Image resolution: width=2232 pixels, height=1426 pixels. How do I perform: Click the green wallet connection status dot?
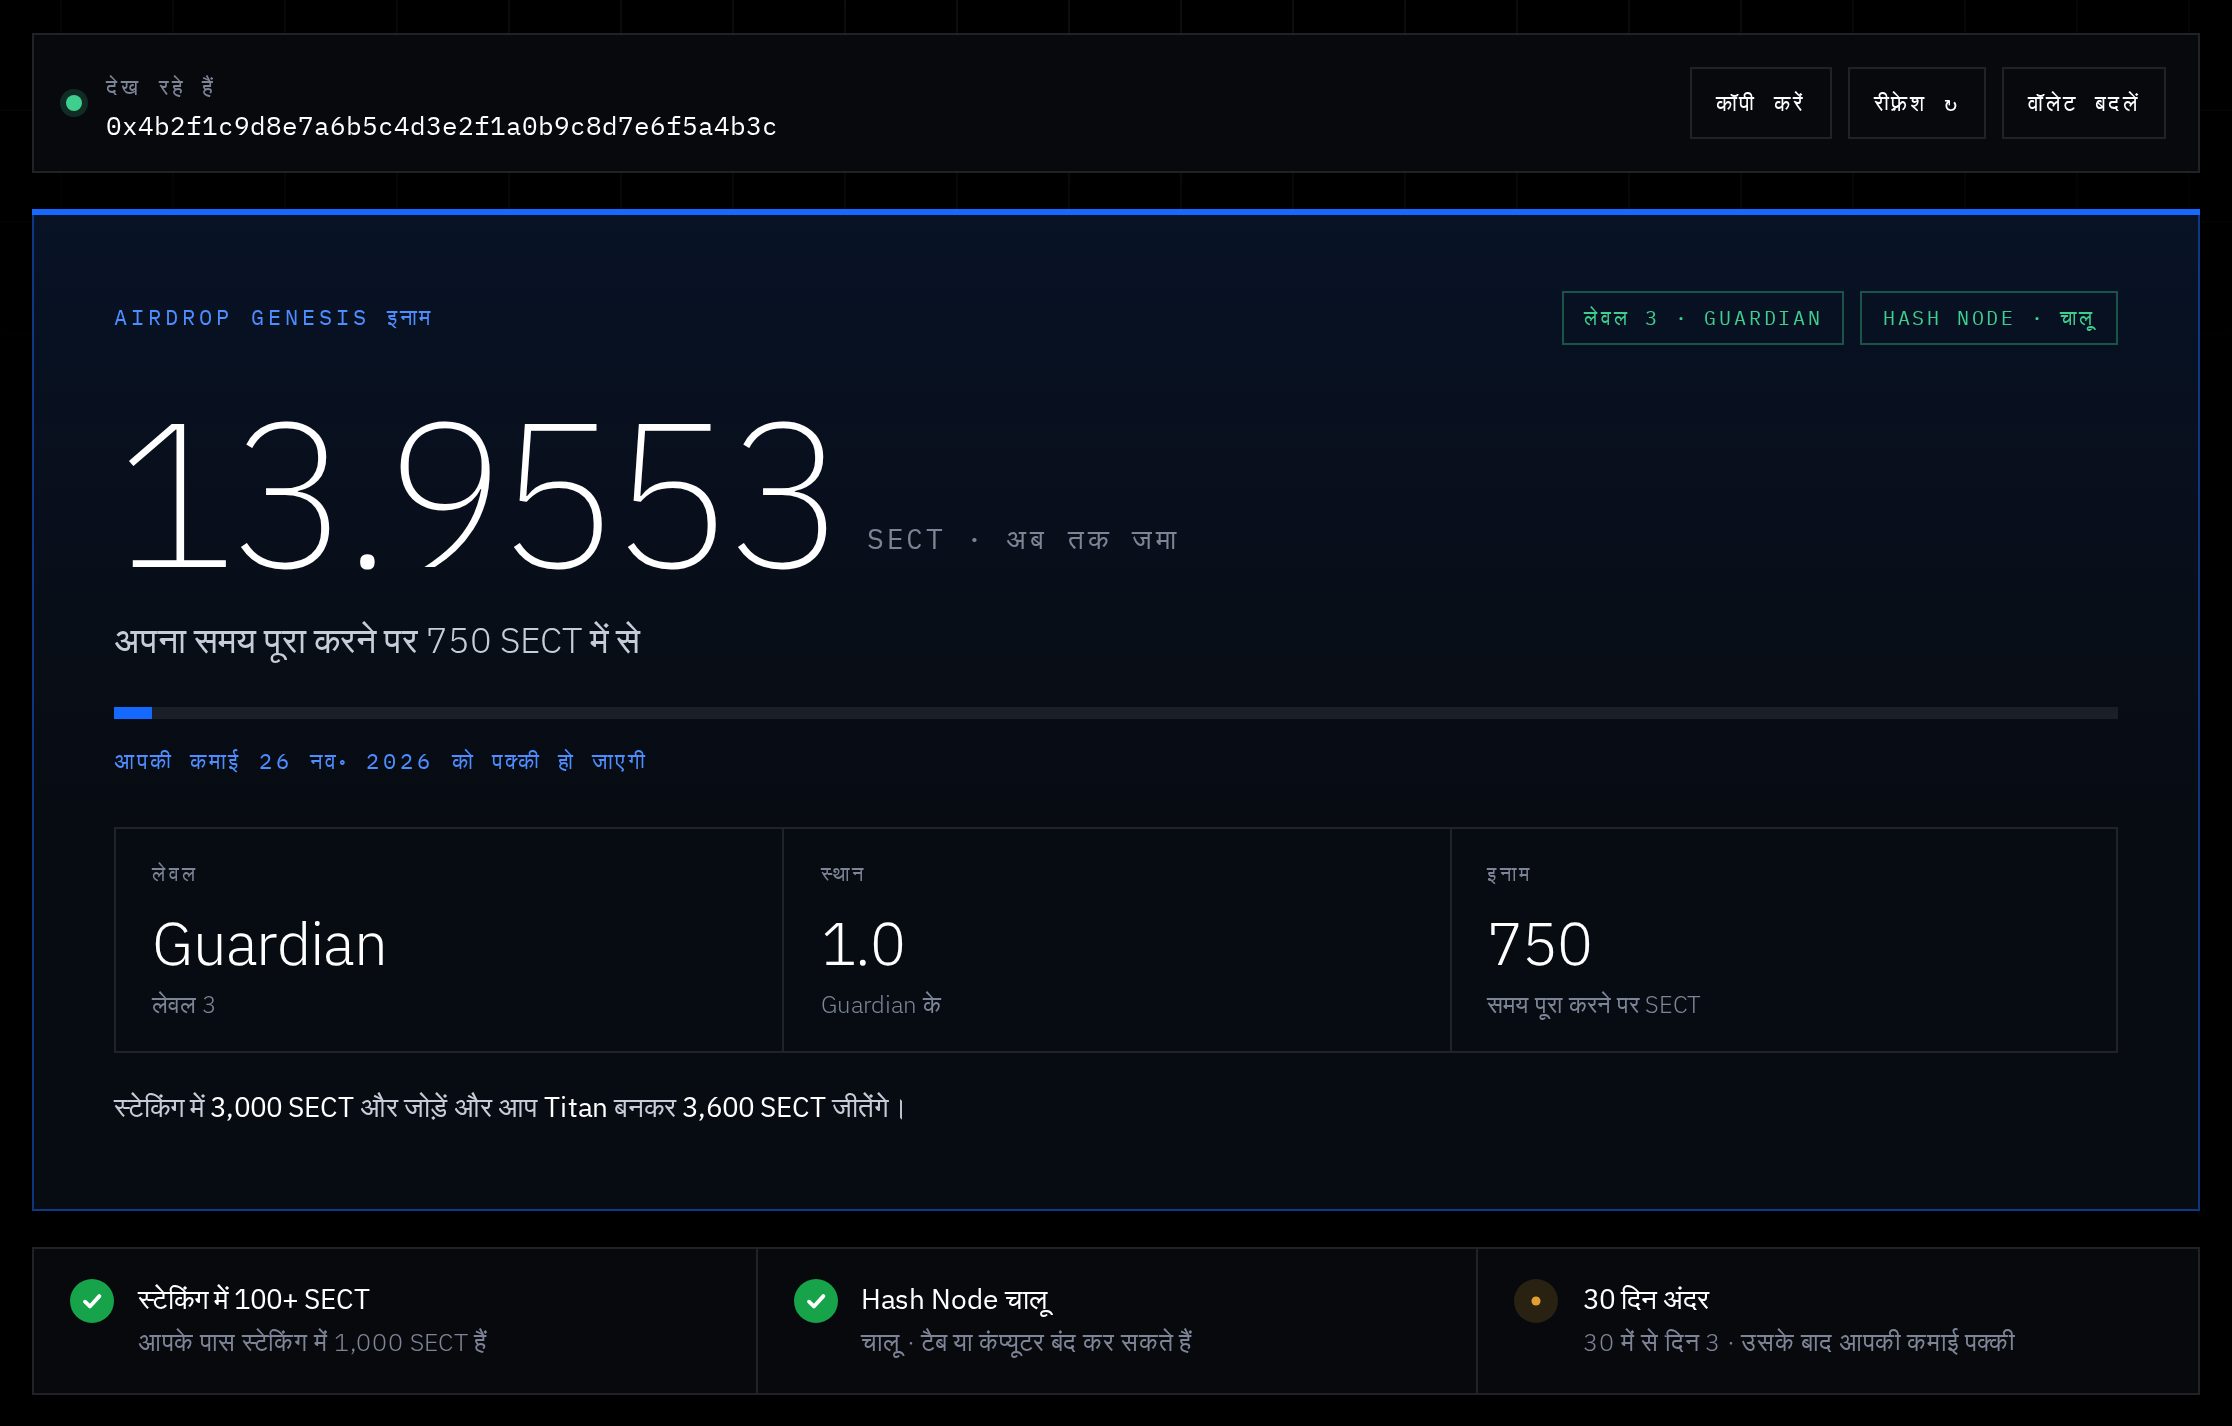click(74, 103)
